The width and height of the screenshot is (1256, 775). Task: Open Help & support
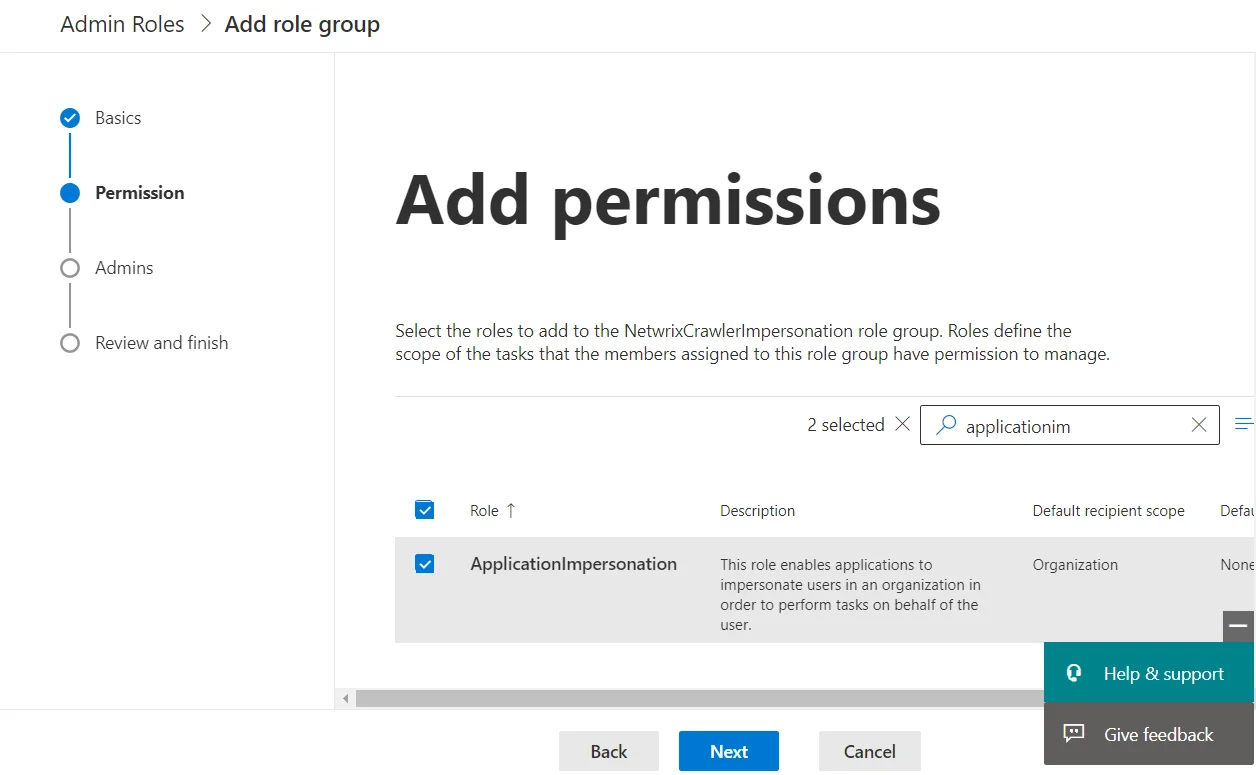click(x=1149, y=673)
